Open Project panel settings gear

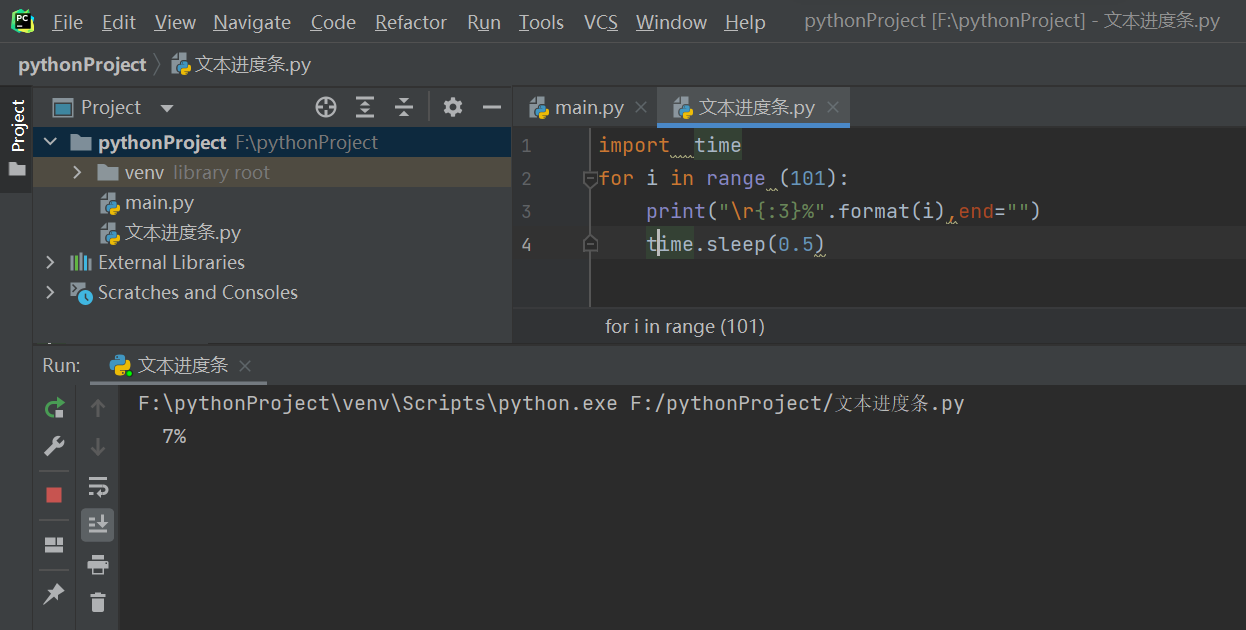(452, 107)
